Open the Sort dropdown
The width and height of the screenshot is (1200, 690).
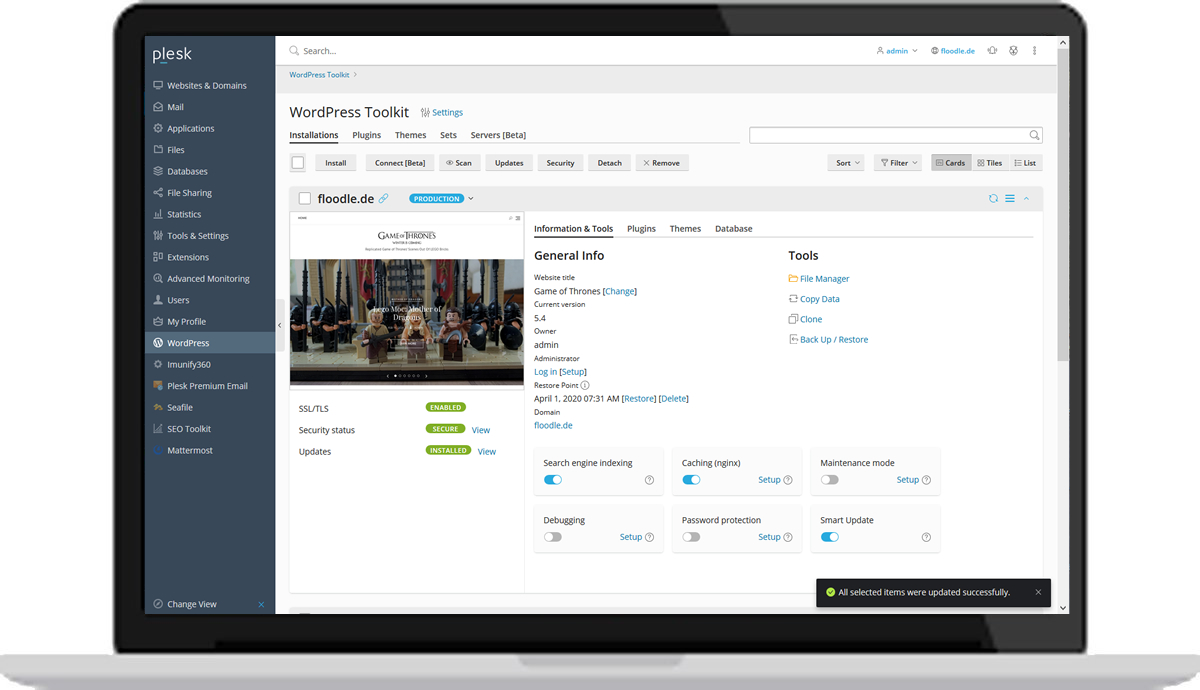tap(845, 162)
